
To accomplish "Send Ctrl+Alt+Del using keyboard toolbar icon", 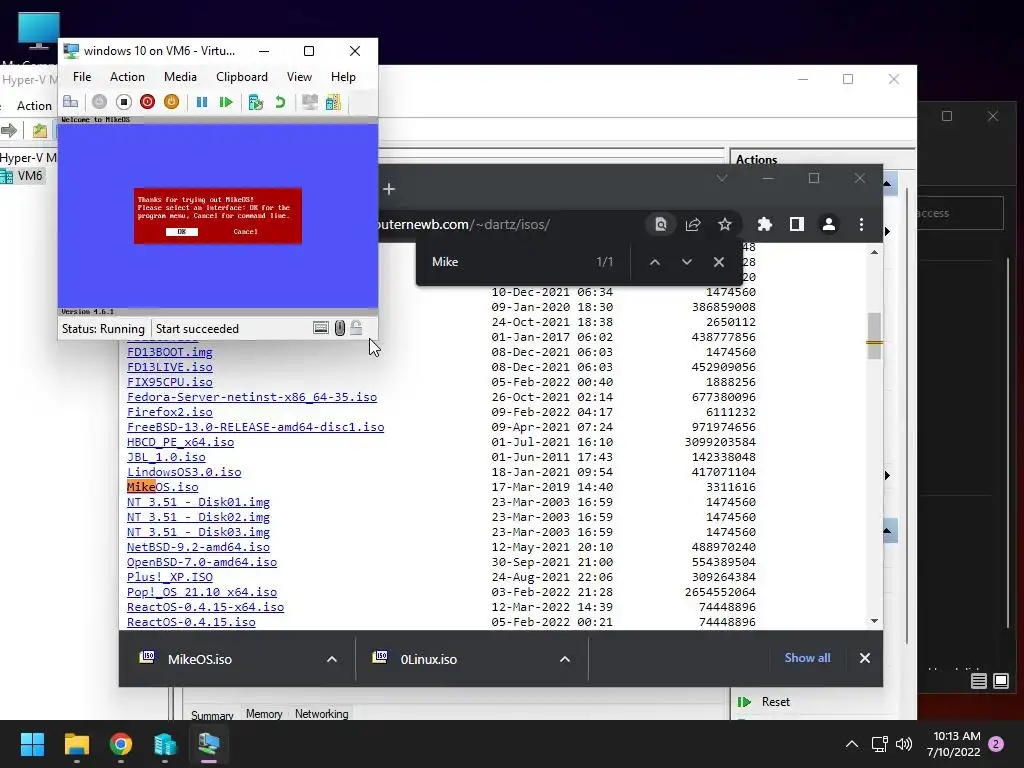I will 71,102.
